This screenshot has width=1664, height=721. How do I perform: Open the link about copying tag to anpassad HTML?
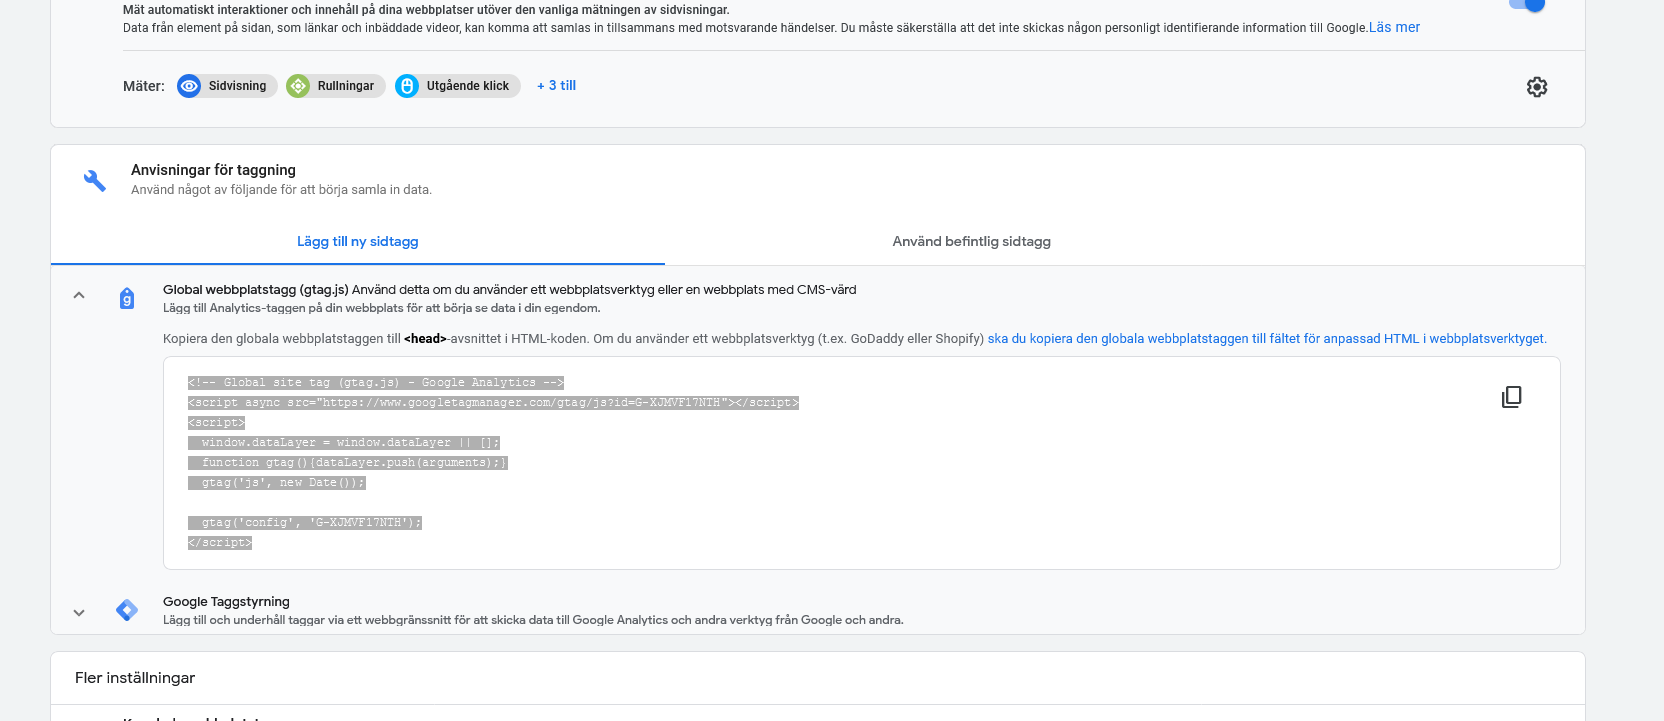(1266, 339)
